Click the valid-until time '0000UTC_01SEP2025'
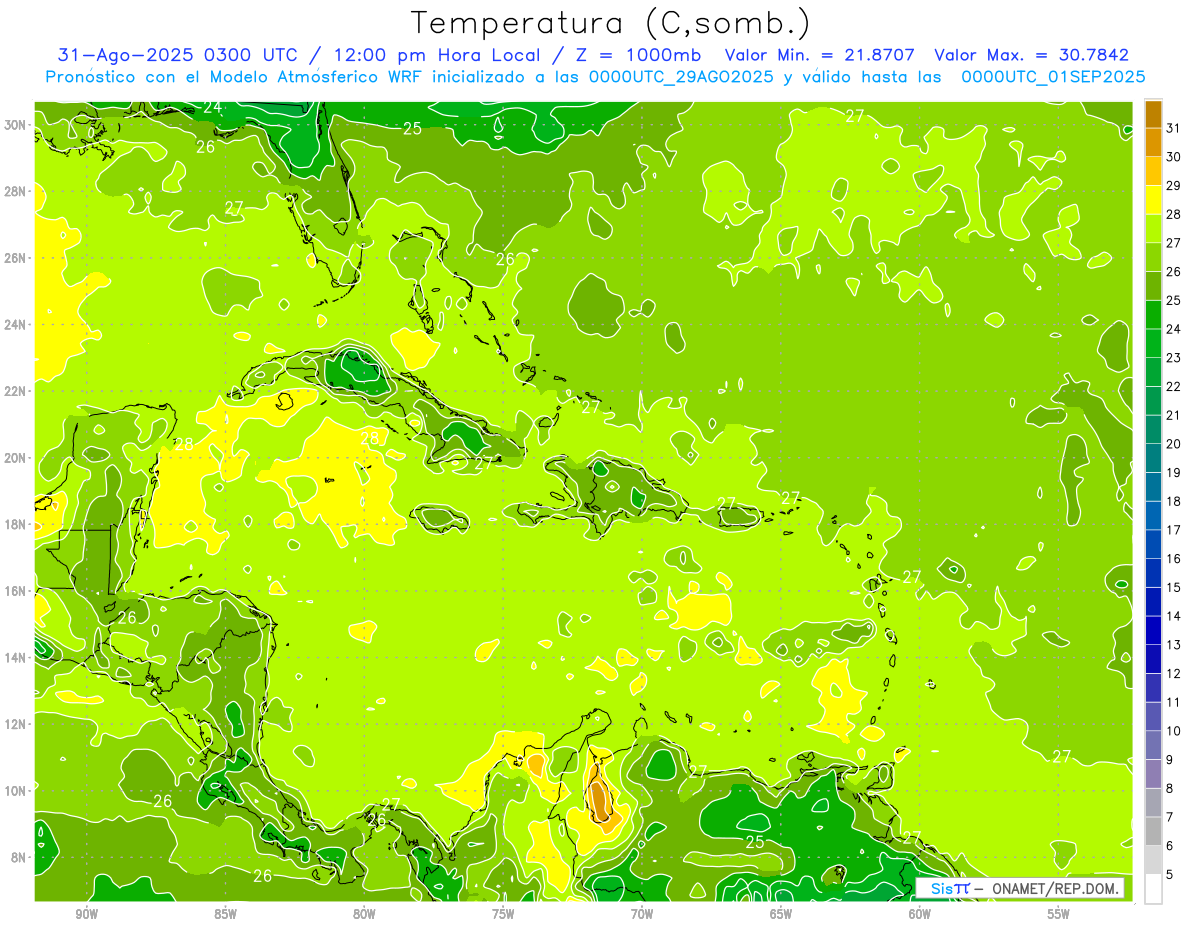This screenshot has width=1200, height=927. tap(1053, 77)
